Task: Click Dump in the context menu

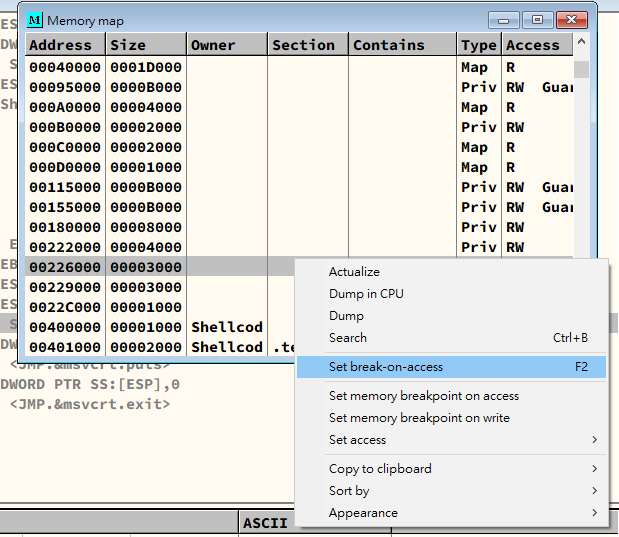Action: [x=346, y=316]
